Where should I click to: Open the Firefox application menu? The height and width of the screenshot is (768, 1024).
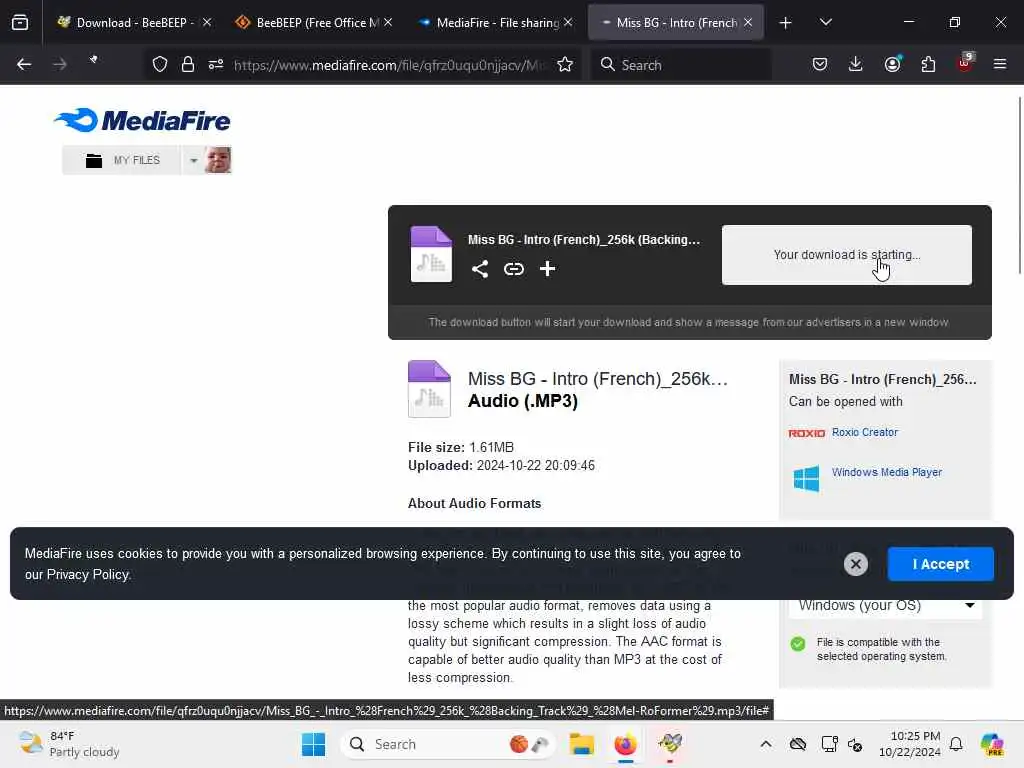pyautogui.click(x=1000, y=64)
